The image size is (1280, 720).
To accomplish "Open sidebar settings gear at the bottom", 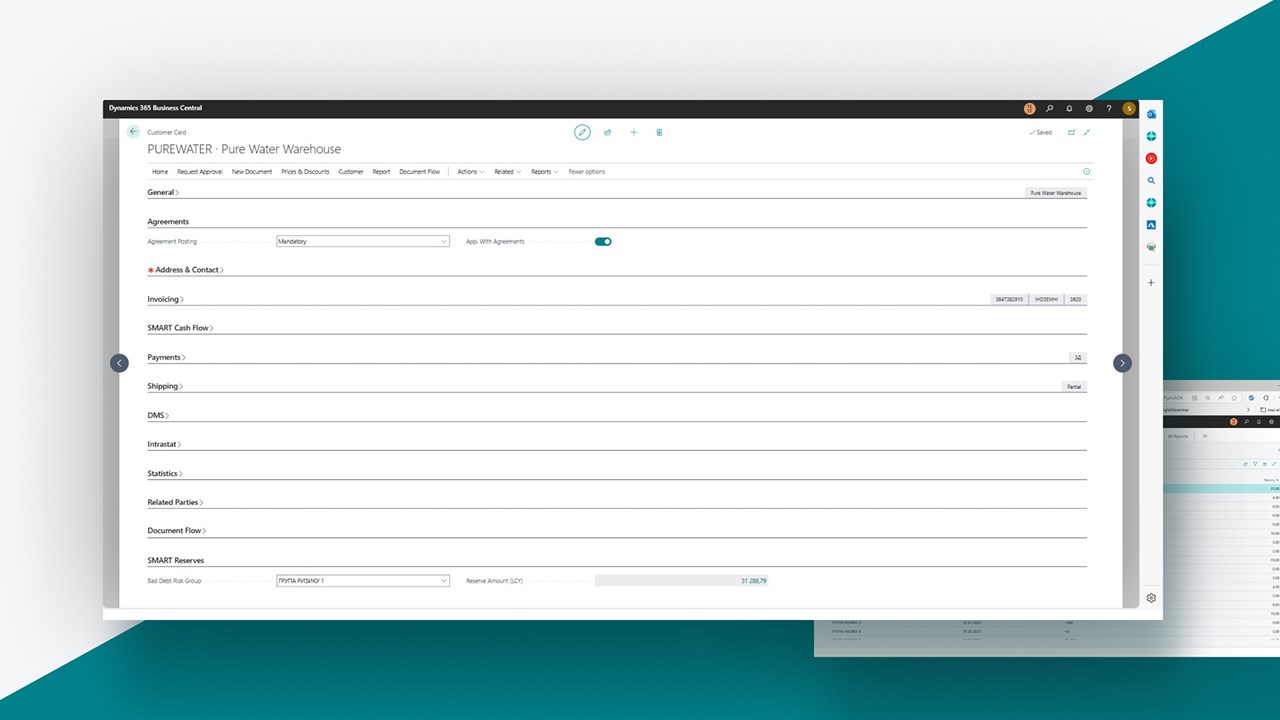I will click(x=1151, y=598).
